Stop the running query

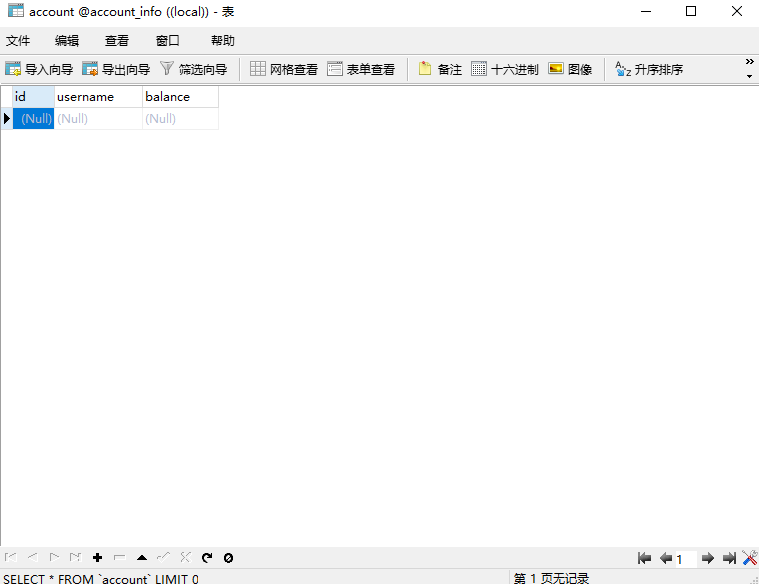[x=228, y=558]
